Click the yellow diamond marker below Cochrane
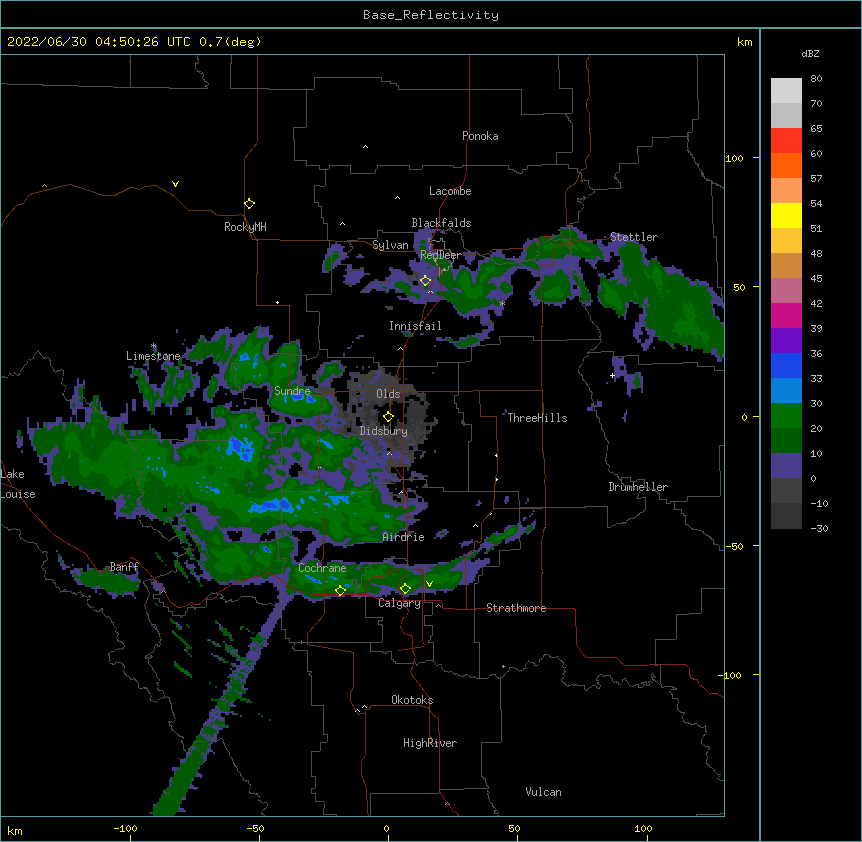 pos(340,590)
